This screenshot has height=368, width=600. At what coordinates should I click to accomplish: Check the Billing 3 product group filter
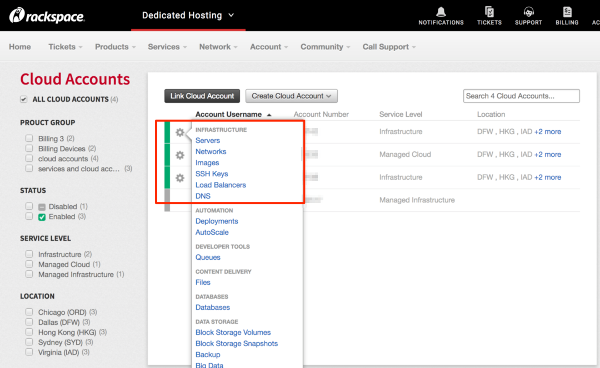pos(29,138)
